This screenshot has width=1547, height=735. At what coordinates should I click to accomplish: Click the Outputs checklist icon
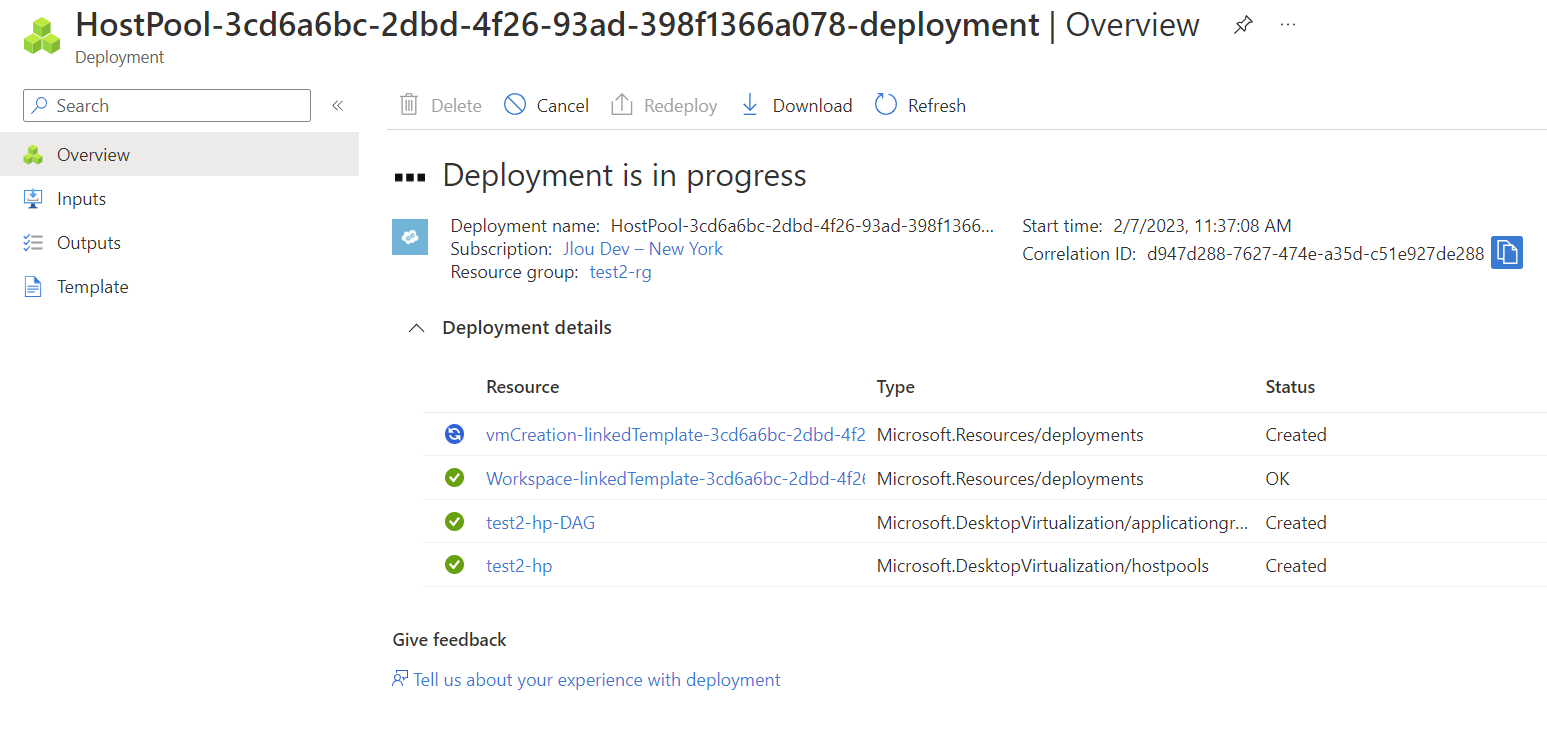click(x=33, y=243)
